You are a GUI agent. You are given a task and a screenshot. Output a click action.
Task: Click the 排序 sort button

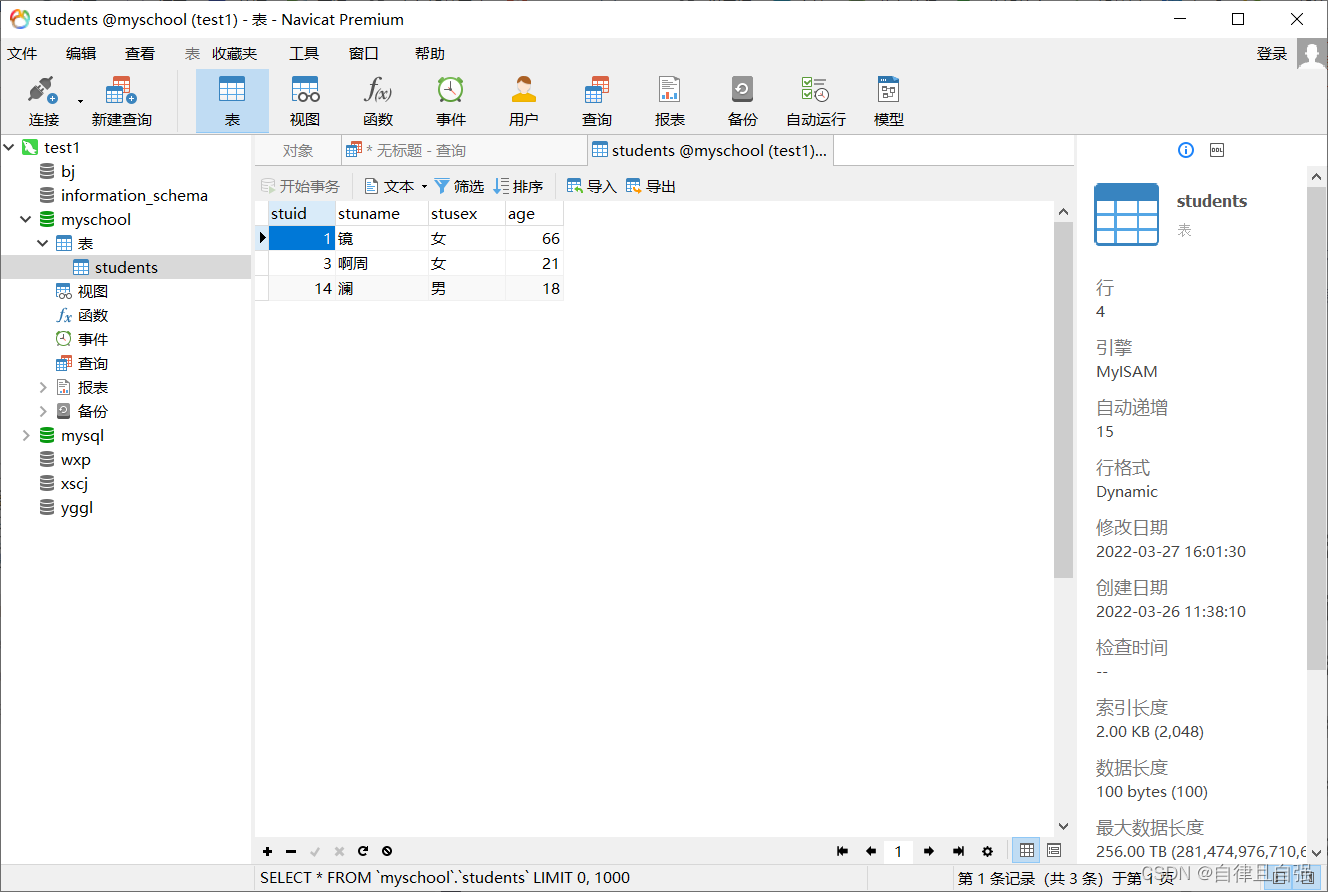click(518, 186)
